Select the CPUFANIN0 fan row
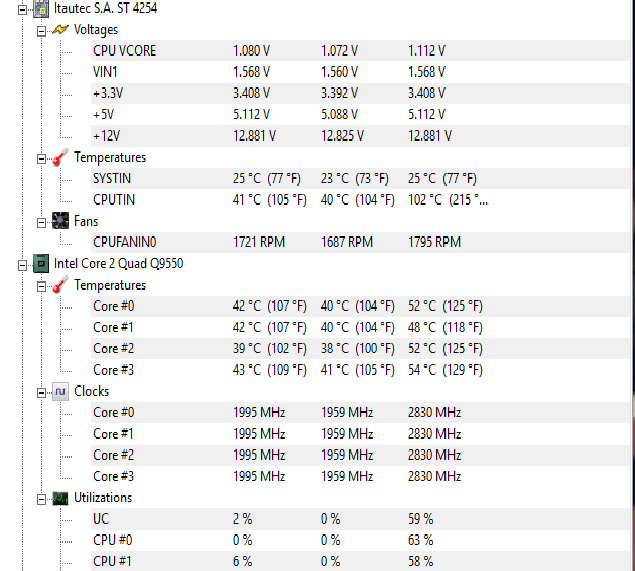635x571 pixels. pos(360,242)
